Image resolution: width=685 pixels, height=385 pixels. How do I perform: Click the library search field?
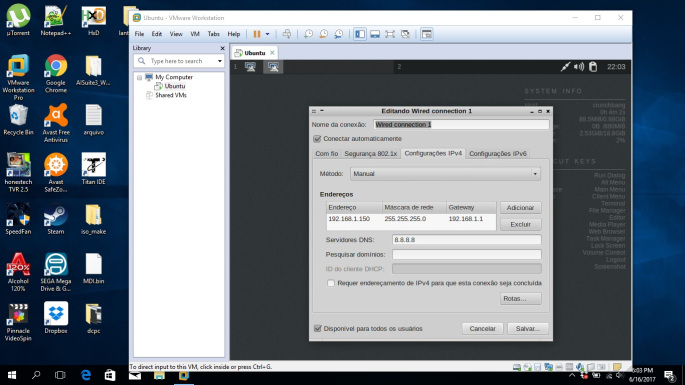pos(179,61)
